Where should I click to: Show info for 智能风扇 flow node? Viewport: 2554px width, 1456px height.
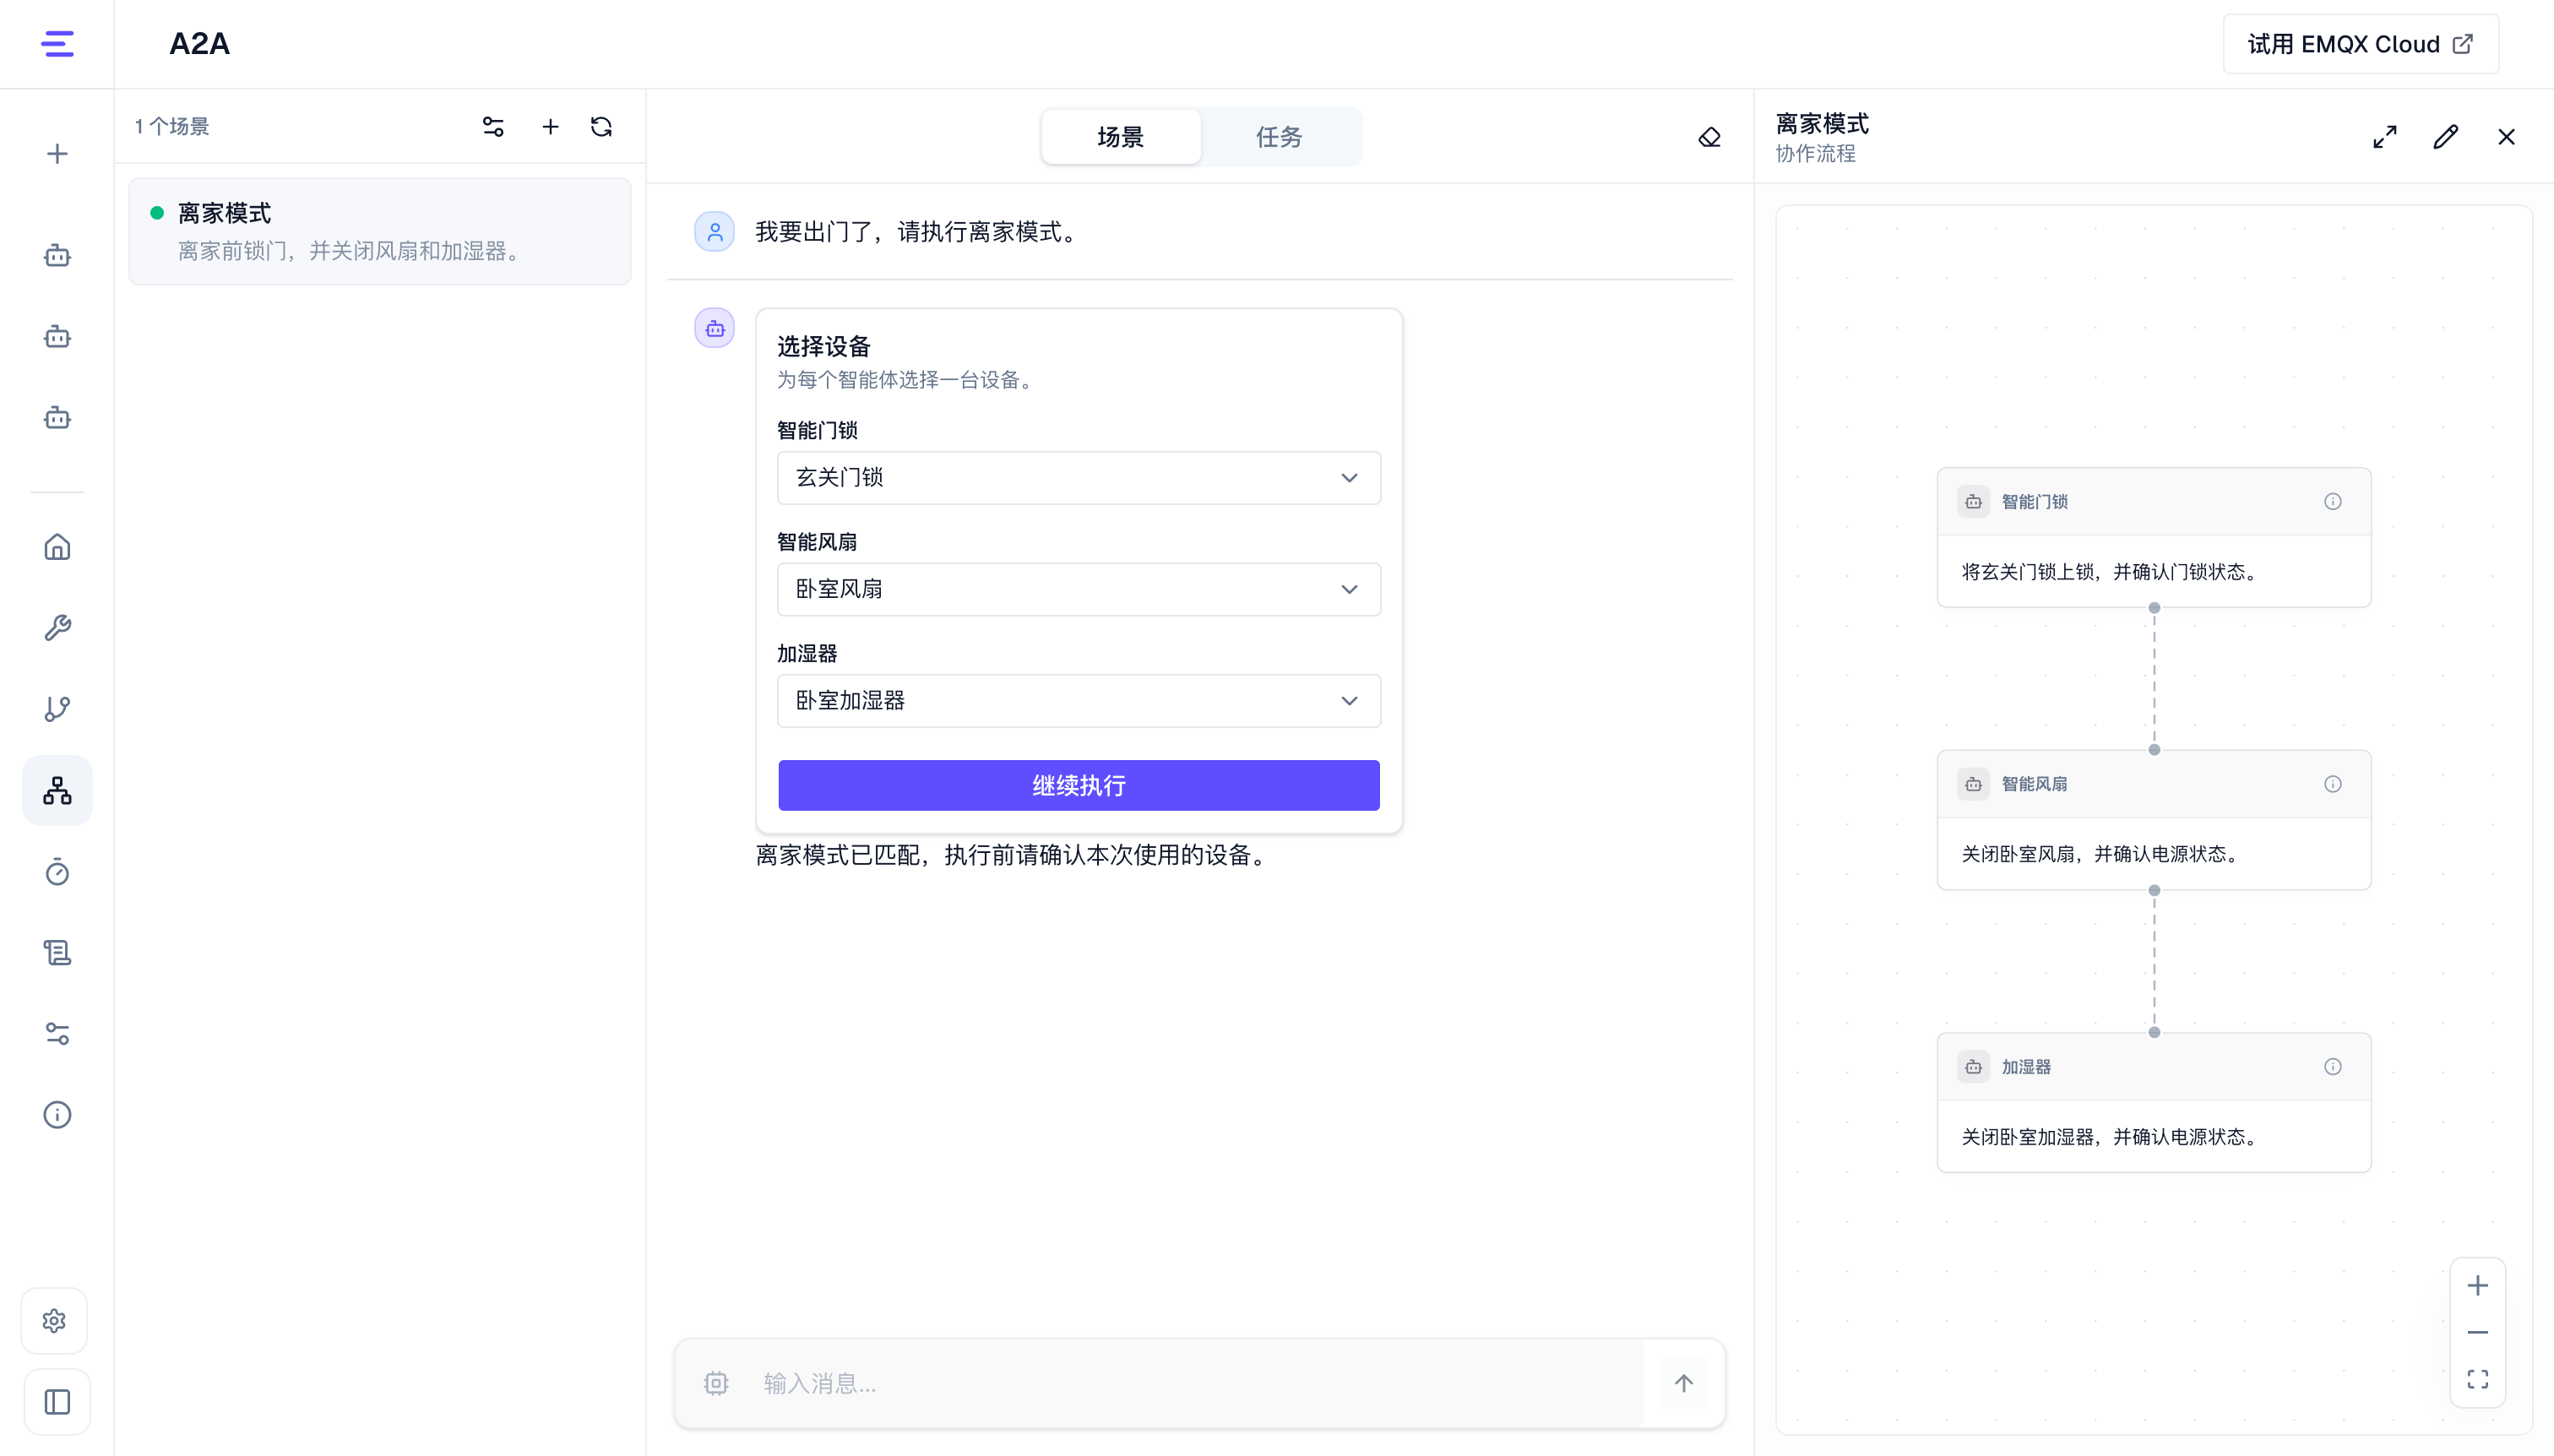coord(2333,784)
